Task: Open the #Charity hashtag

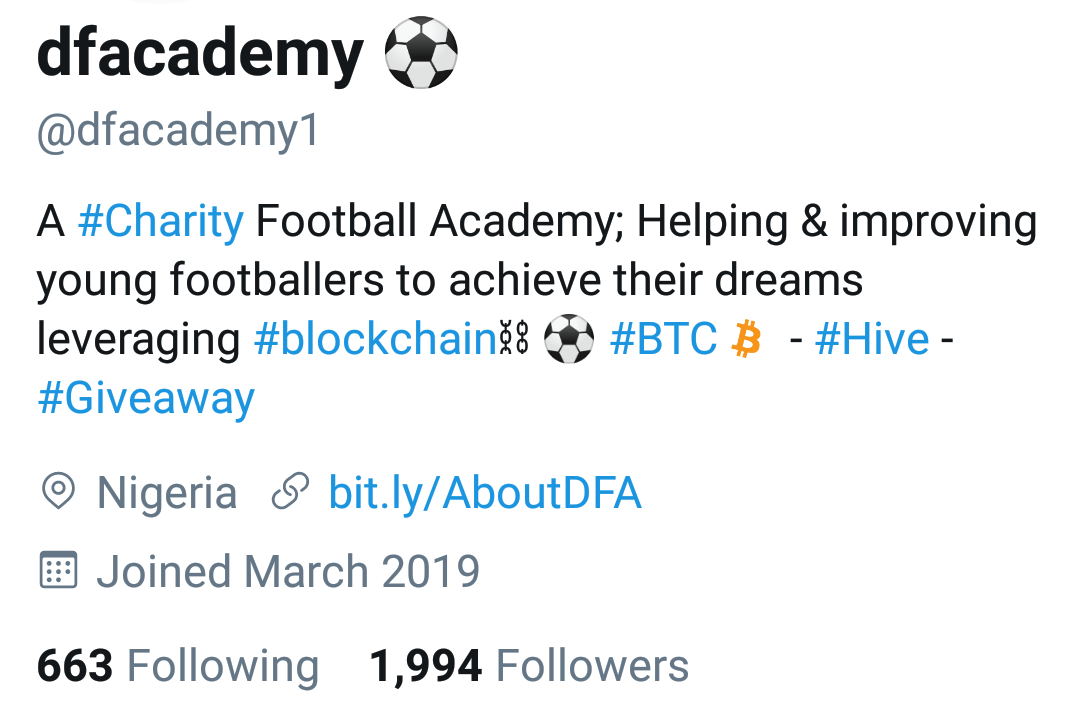Action: pyautogui.click(x=160, y=222)
